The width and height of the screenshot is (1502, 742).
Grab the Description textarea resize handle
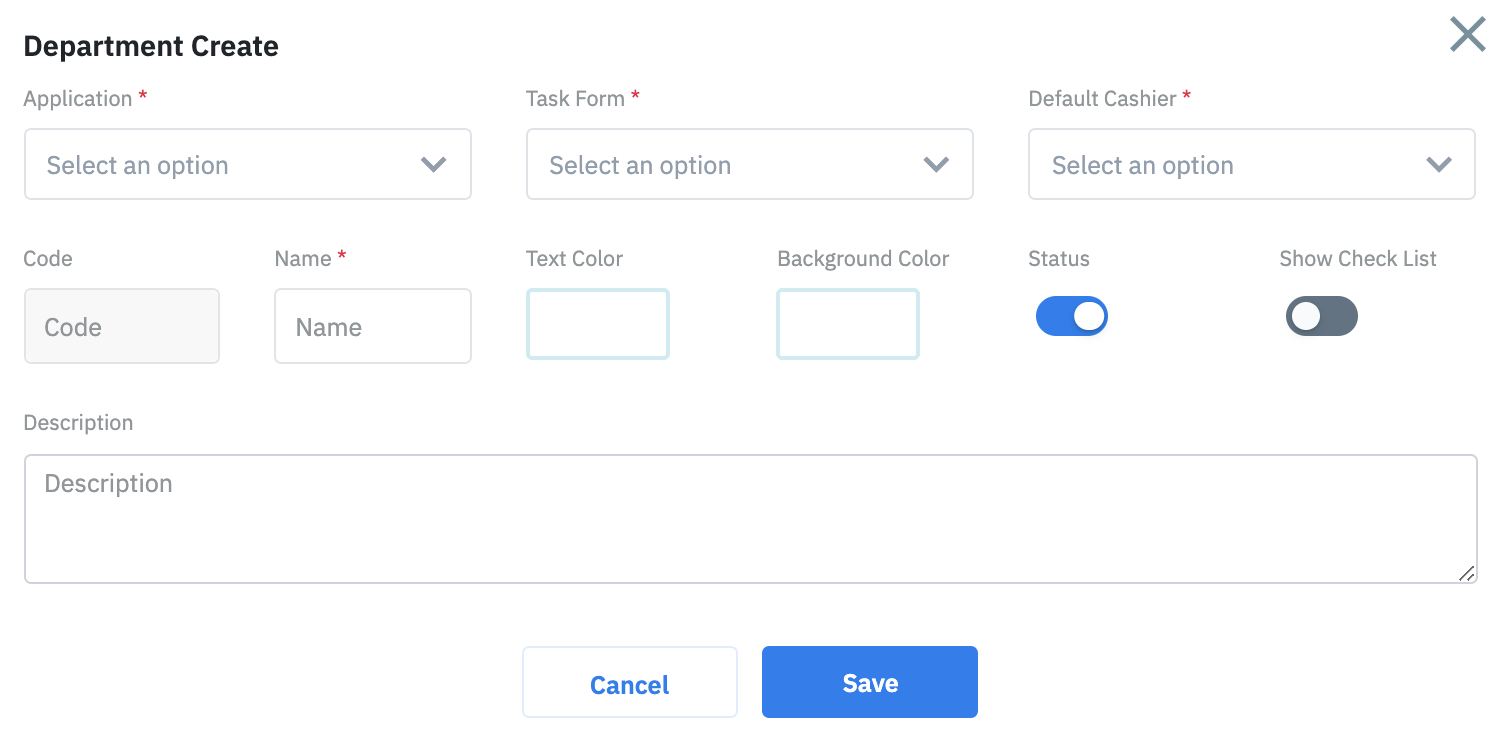[x=1466, y=573]
